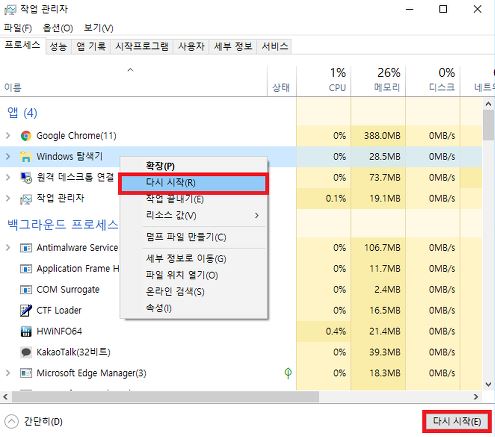Select the COM Surrogate process name
This screenshot has height=437, width=495.
(x=68, y=290)
